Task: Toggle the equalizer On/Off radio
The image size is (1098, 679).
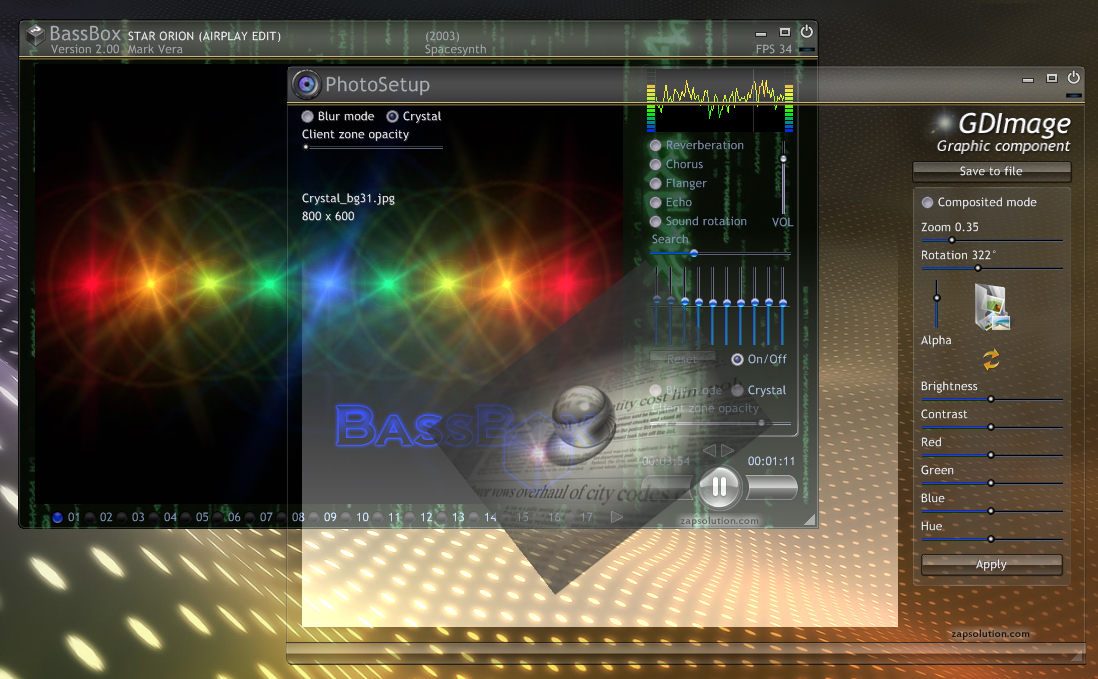Action: (737, 359)
